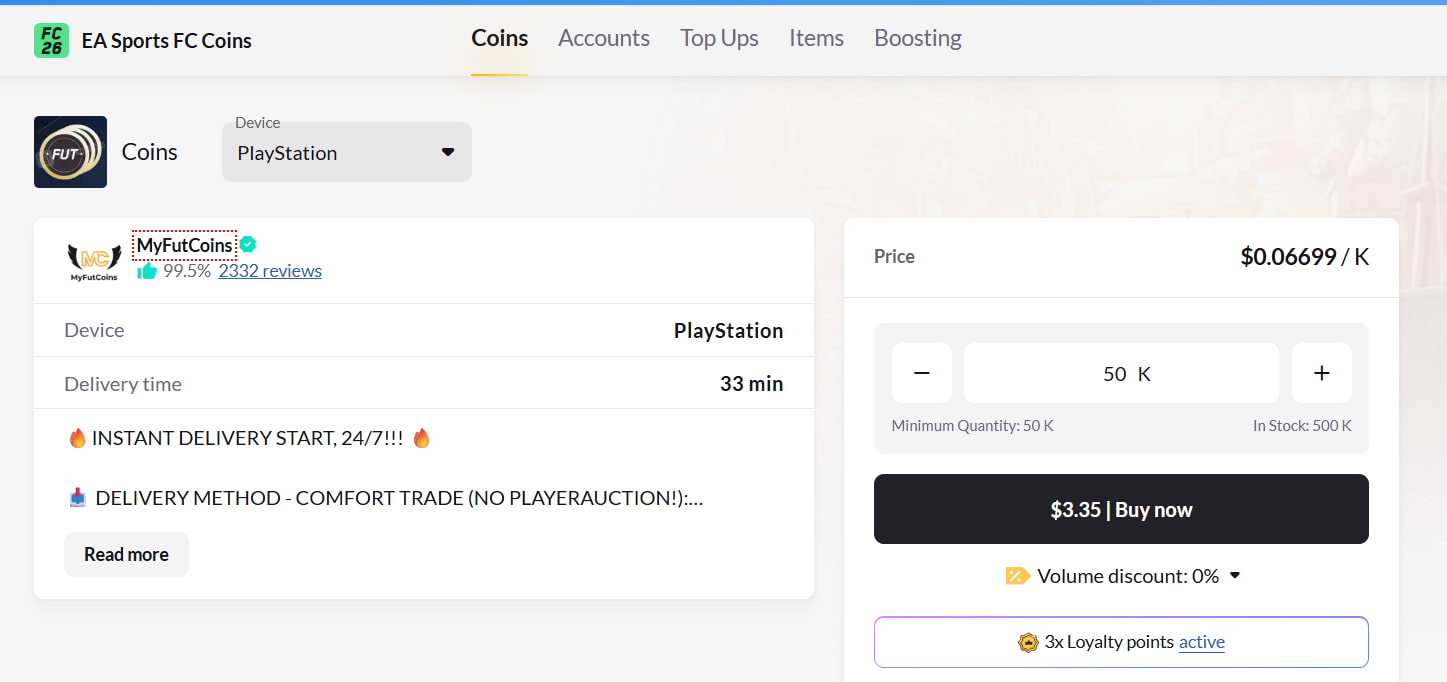This screenshot has width=1447, height=682.
Task: Switch to the Accounts tab
Action: point(604,38)
